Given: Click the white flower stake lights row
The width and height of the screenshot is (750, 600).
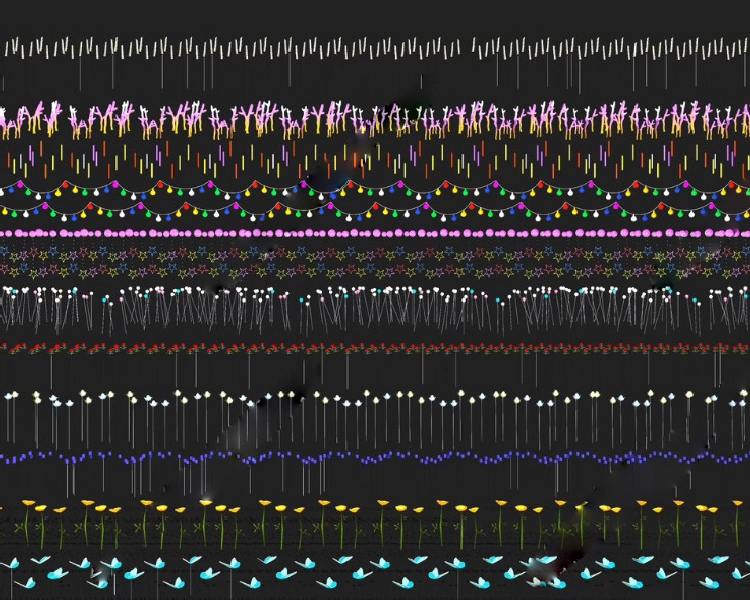Looking at the screenshot, I should coord(375,398).
